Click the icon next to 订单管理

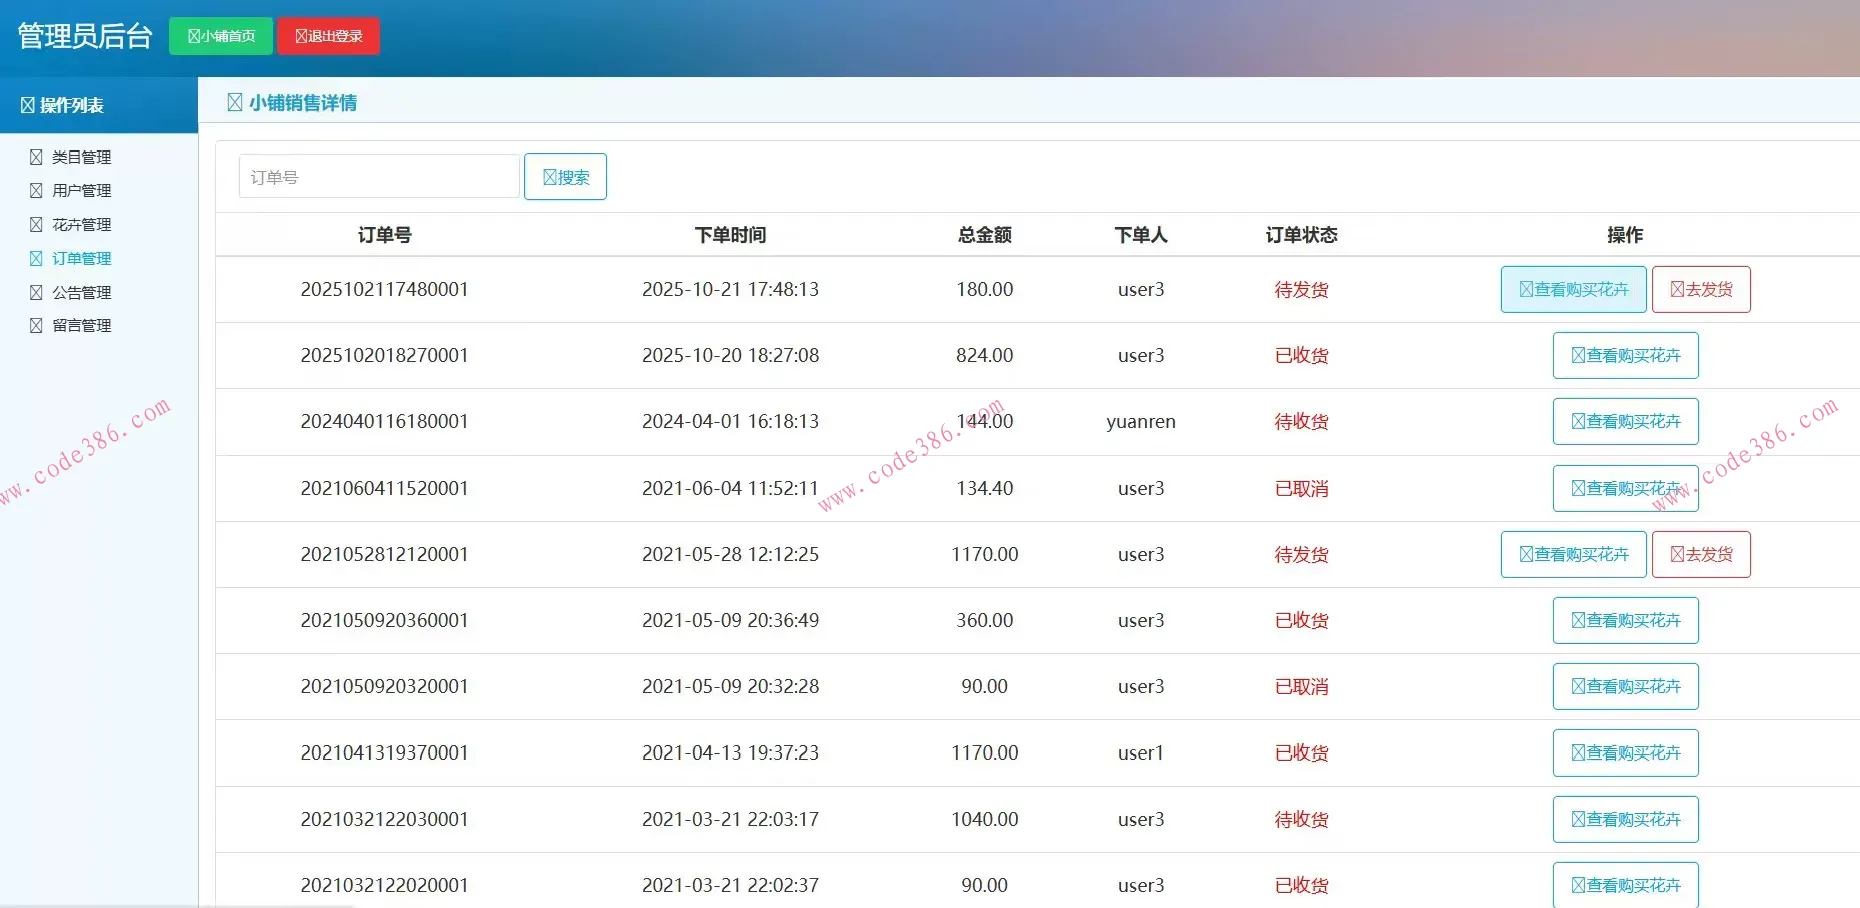click(x=36, y=258)
